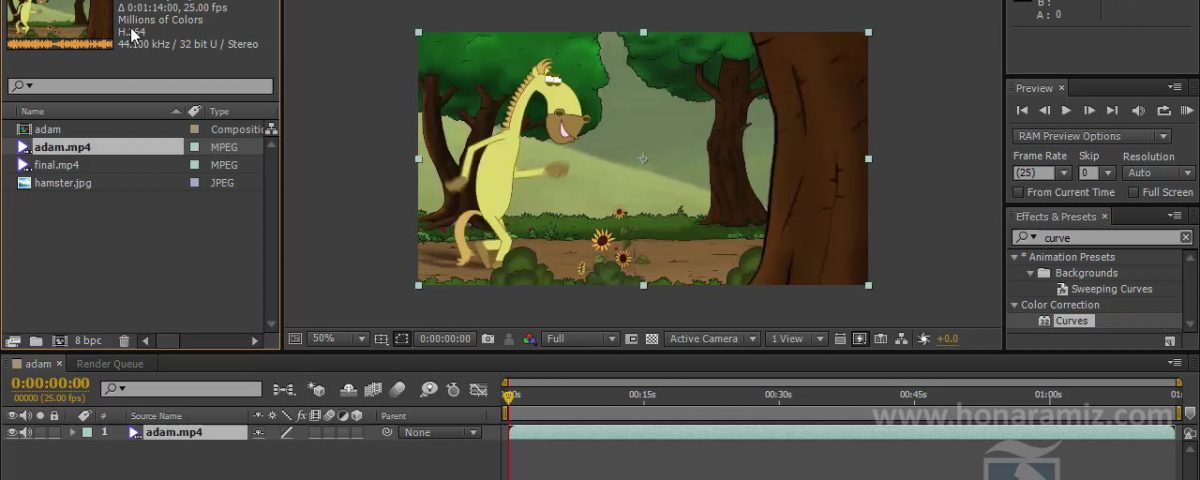
Task: Open the Graph Editor in timeline
Action: (x=479, y=390)
